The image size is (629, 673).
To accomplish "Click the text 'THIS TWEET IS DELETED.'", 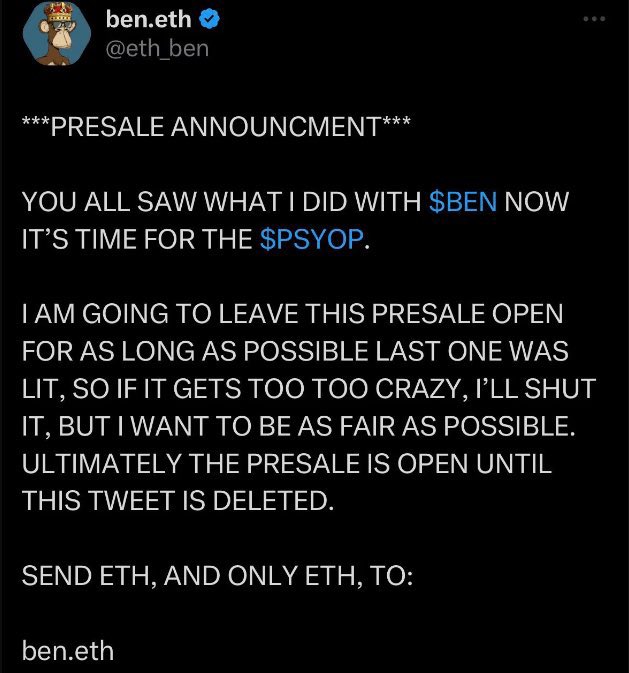I will 178,501.
